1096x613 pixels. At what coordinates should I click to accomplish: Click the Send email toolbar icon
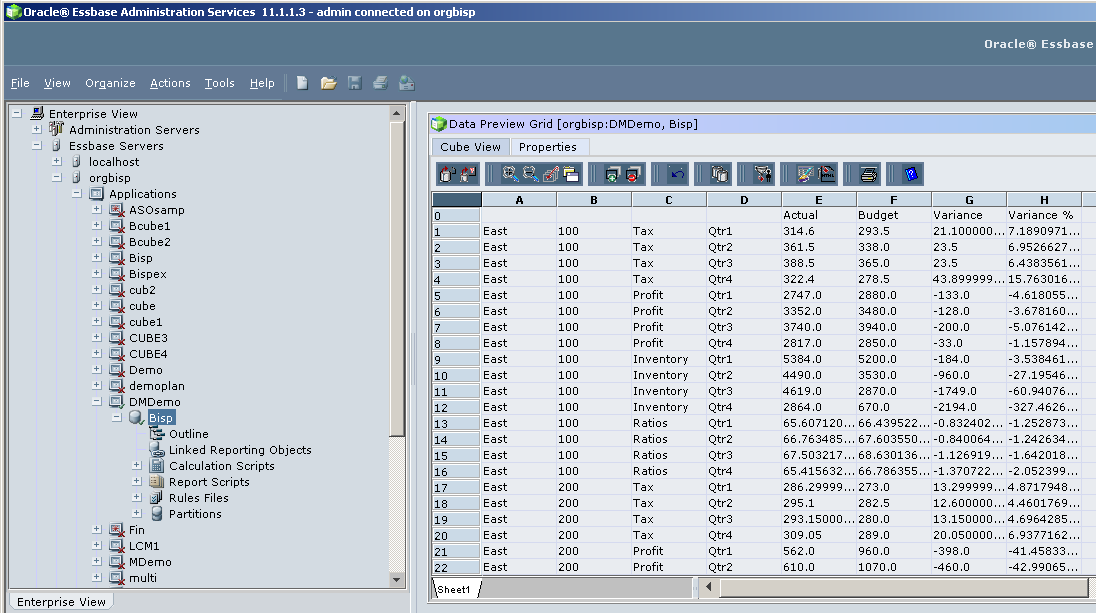[x=407, y=83]
